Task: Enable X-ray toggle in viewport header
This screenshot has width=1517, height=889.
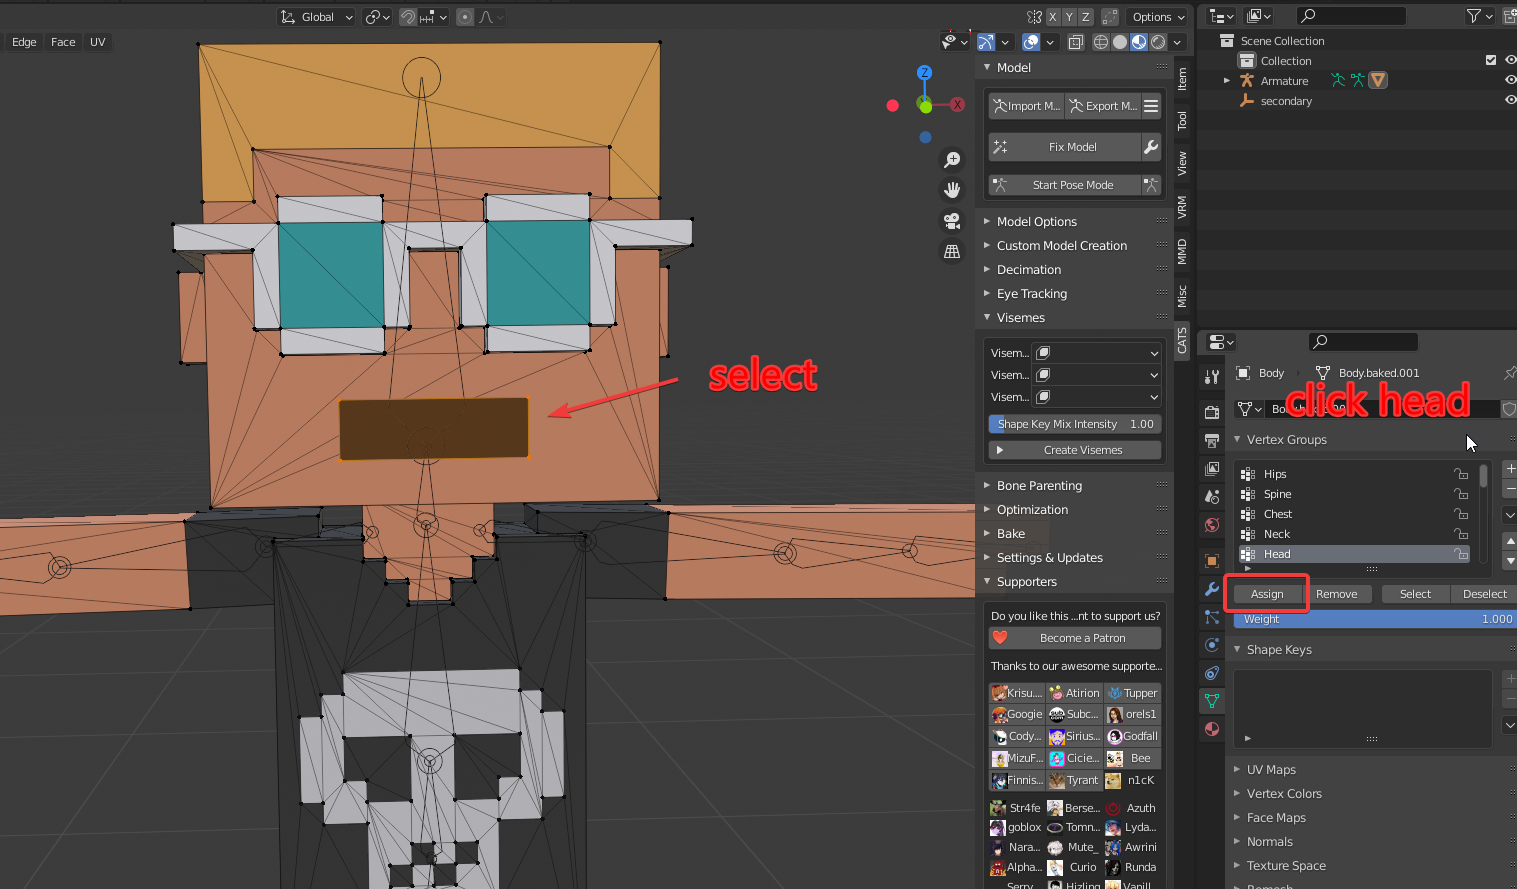Action: (x=1076, y=42)
